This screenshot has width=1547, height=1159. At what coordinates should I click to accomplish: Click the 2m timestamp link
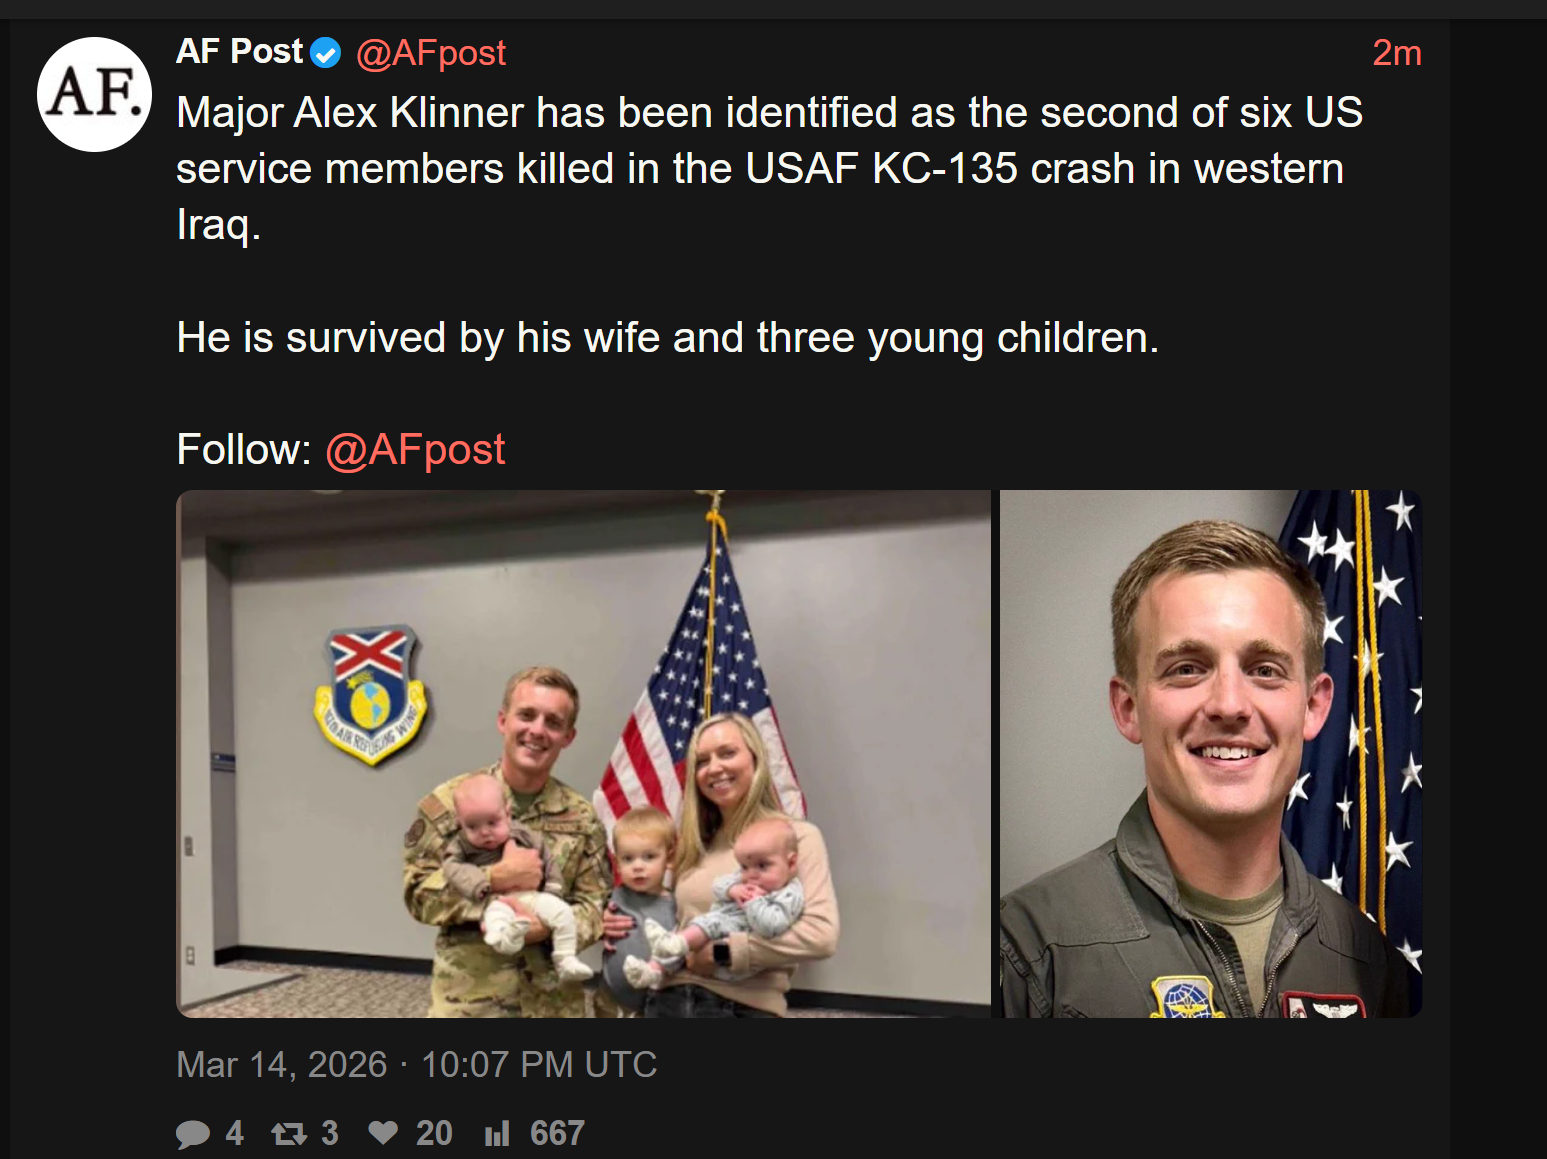click(1396, 53)
